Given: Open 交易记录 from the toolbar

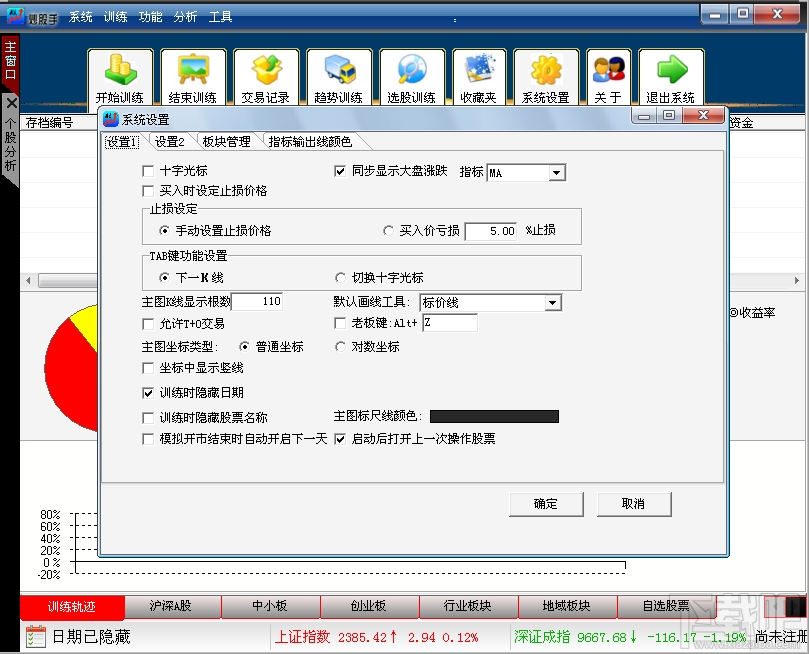Looking at the screenshot, I should [x=265, y=75].
